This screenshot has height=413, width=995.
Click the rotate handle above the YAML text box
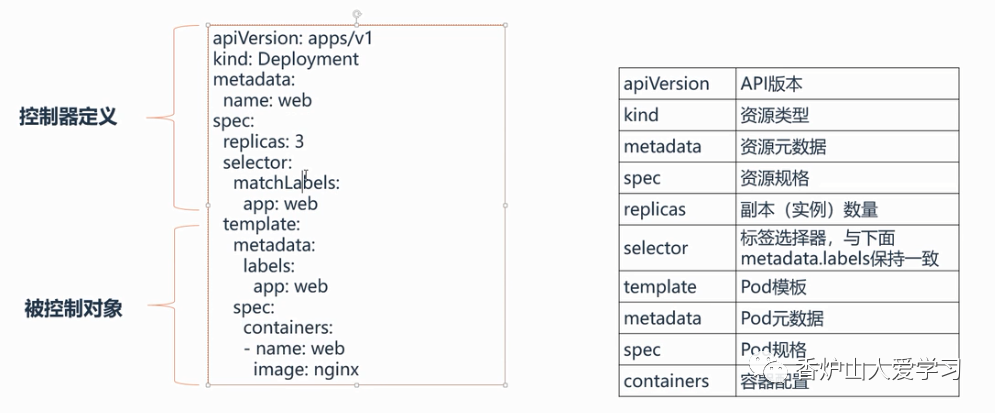coord(357,15)
